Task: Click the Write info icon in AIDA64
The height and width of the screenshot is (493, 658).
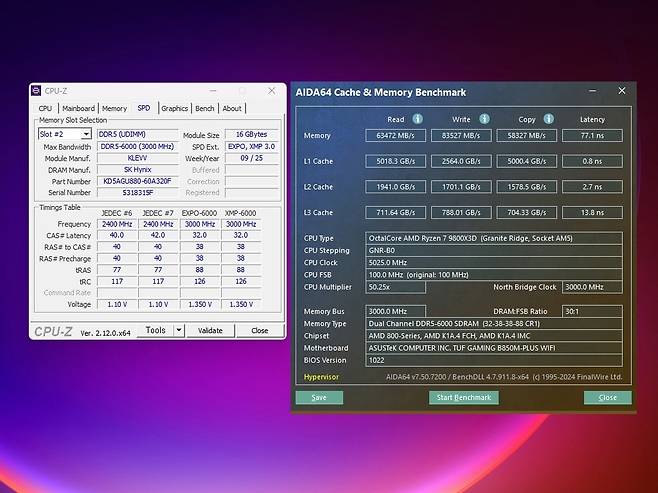Action: click(x=484, y=119)
